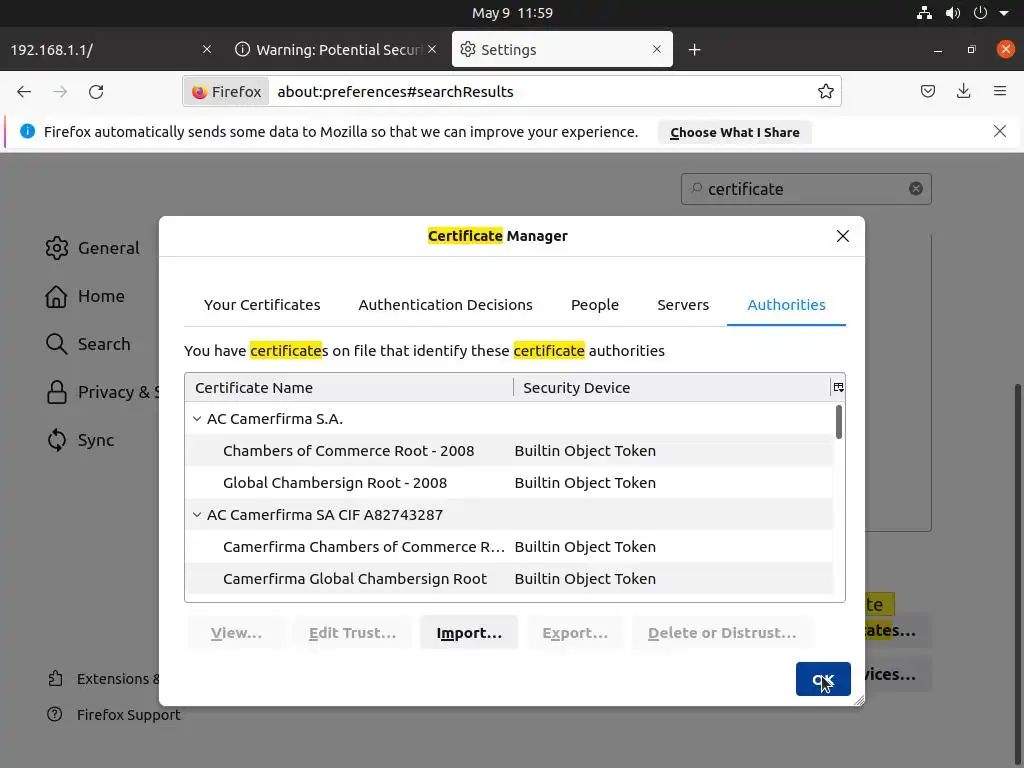Select Camerfirma Chambers of Commerce R... row
1024x768 pixels.
tap(509, 547)
